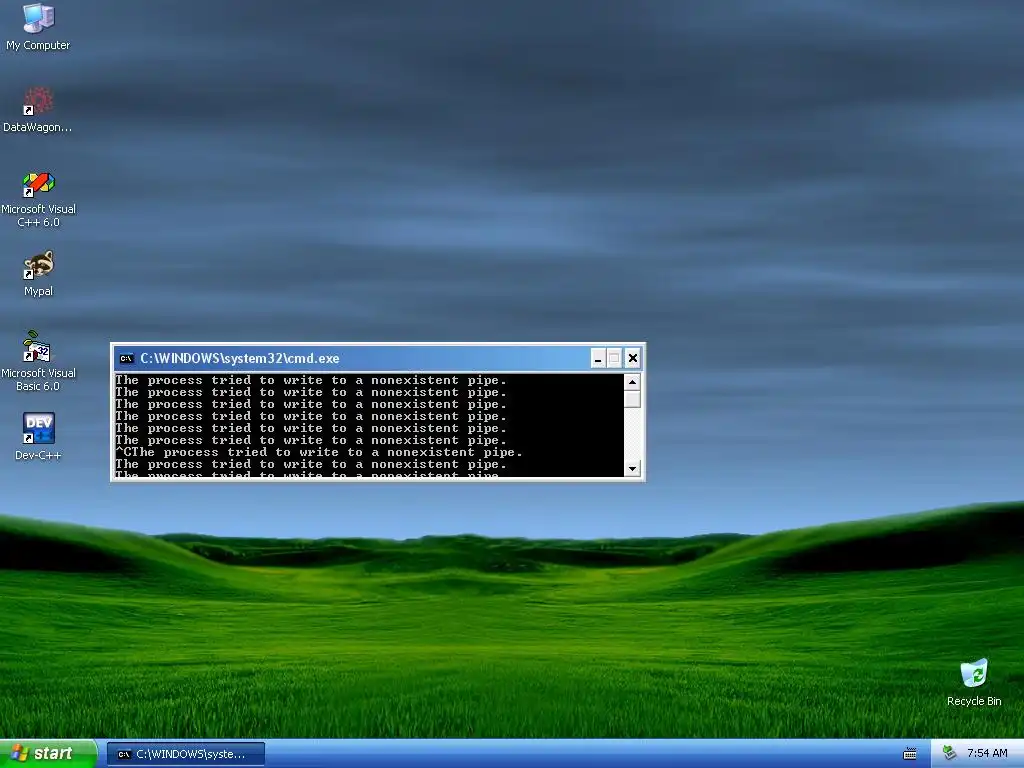Minimize the cmd.exe window
The image size is (1024, 768).
tap(598, 358)
